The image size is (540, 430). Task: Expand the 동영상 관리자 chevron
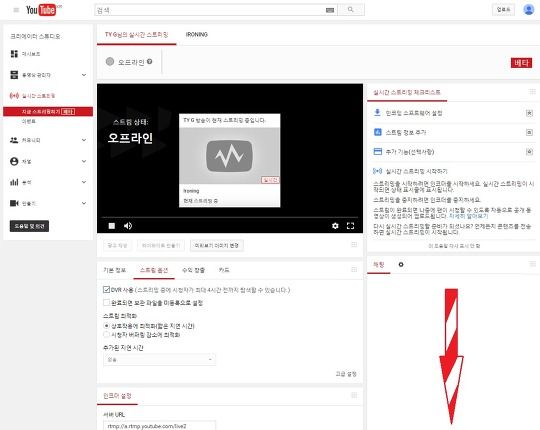[84, 75]
